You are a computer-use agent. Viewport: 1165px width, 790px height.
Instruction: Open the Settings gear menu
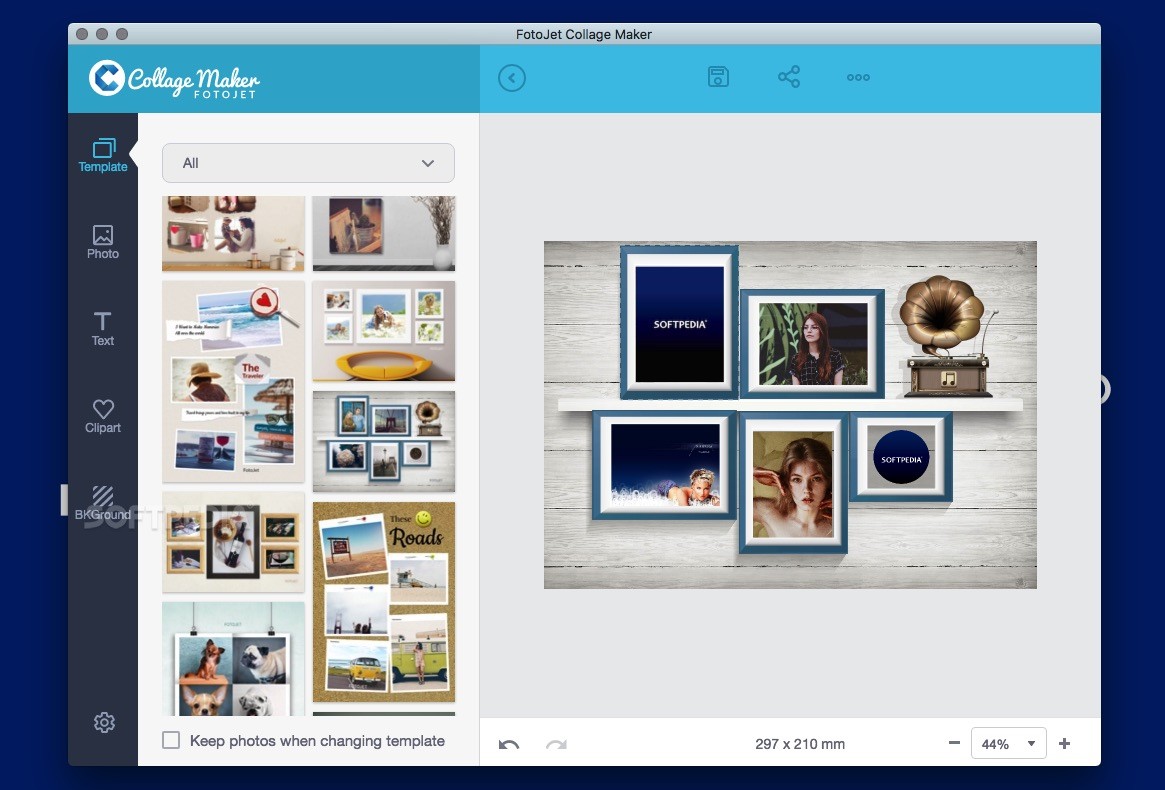104,722
